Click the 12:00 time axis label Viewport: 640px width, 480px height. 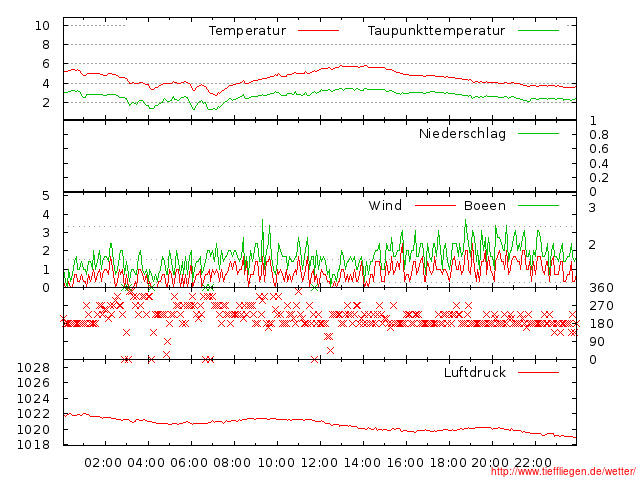(x=319, y=463)
